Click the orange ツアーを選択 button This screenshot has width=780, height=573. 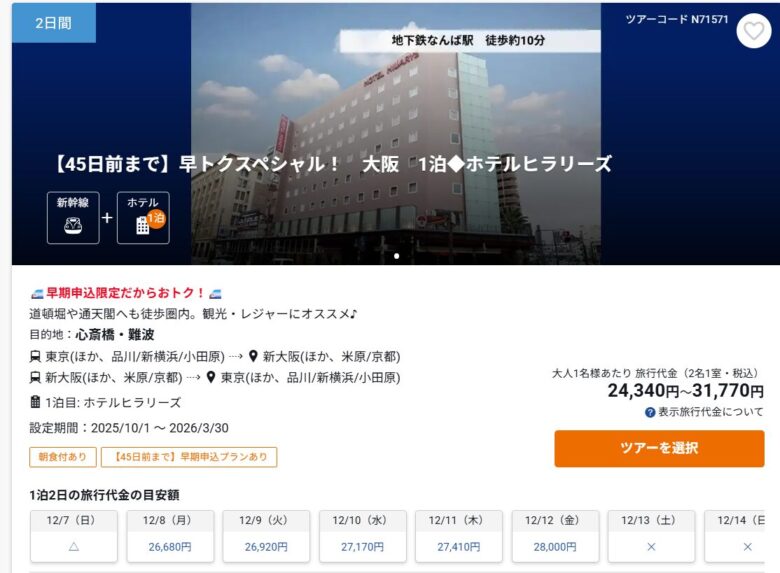point(659,448)
